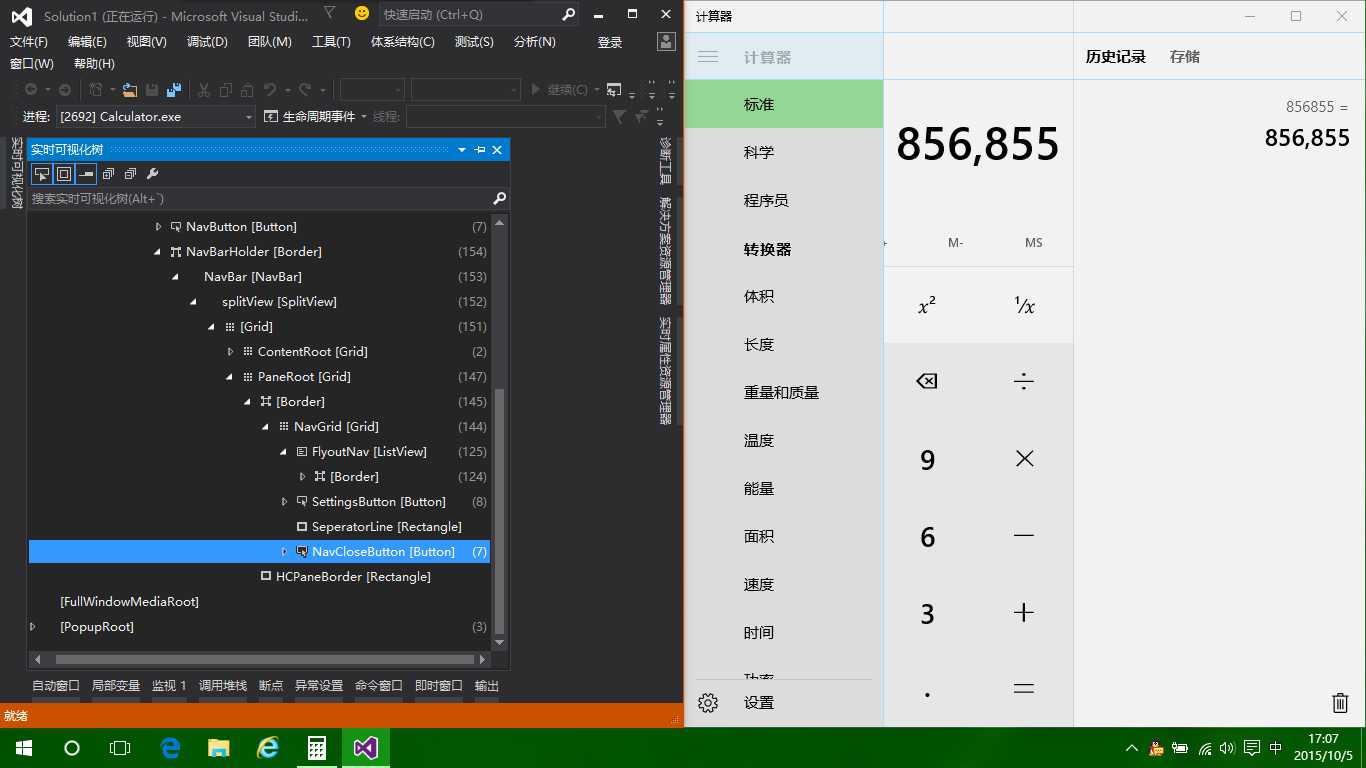Click the divide key in Calculator

coord(1023,381)
